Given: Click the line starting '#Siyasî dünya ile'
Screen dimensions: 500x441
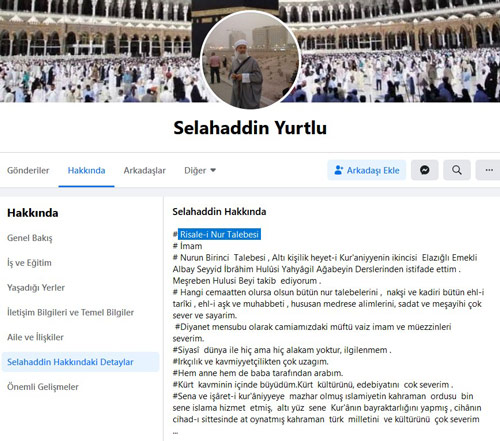Looking at the screenshot, I should coord(282,350).
